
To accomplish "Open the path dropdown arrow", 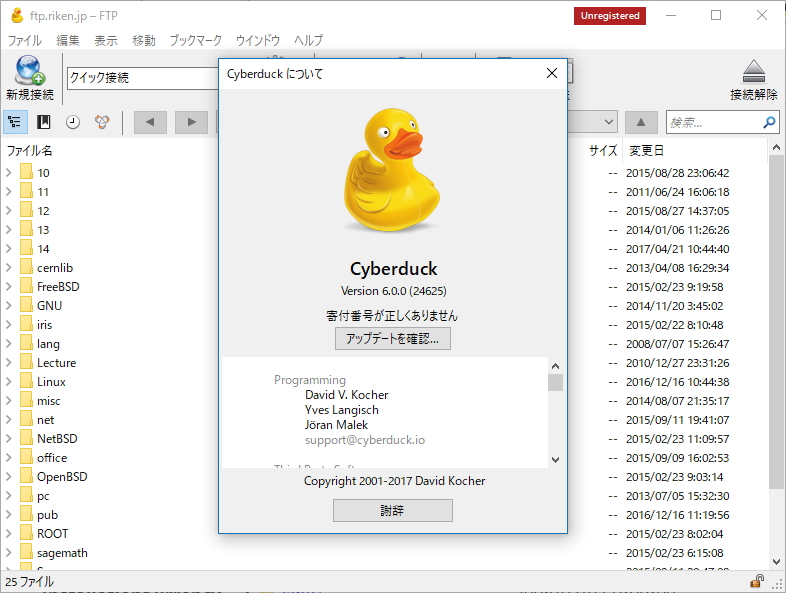I will [609, 122].
